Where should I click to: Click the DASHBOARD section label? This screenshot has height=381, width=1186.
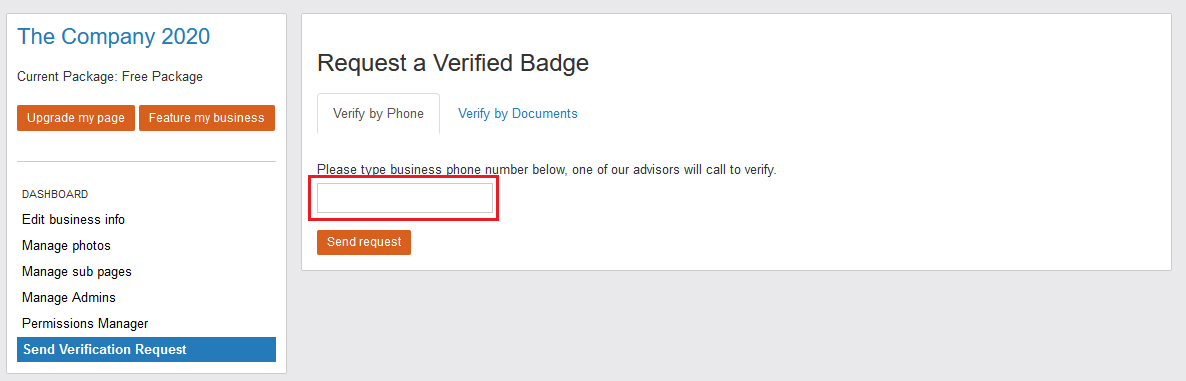pyautogui.click(x=55, y=194)
